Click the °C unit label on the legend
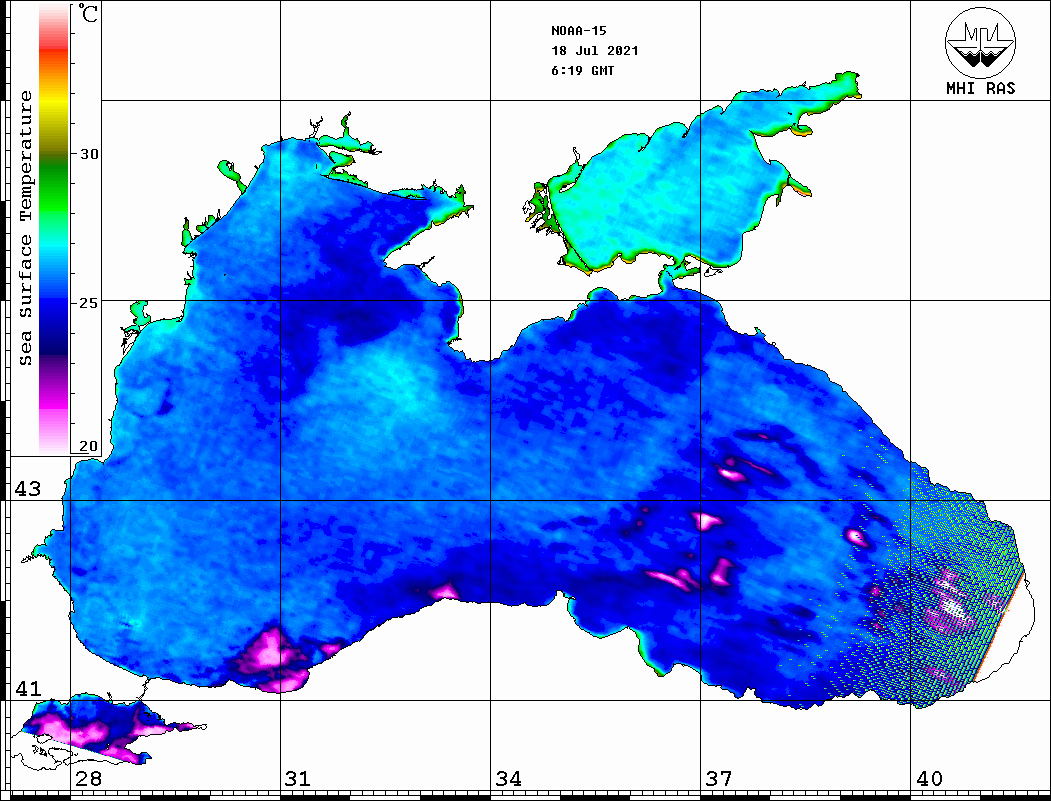The height and width of the screenshot is (801, 1051). point(88,13)
